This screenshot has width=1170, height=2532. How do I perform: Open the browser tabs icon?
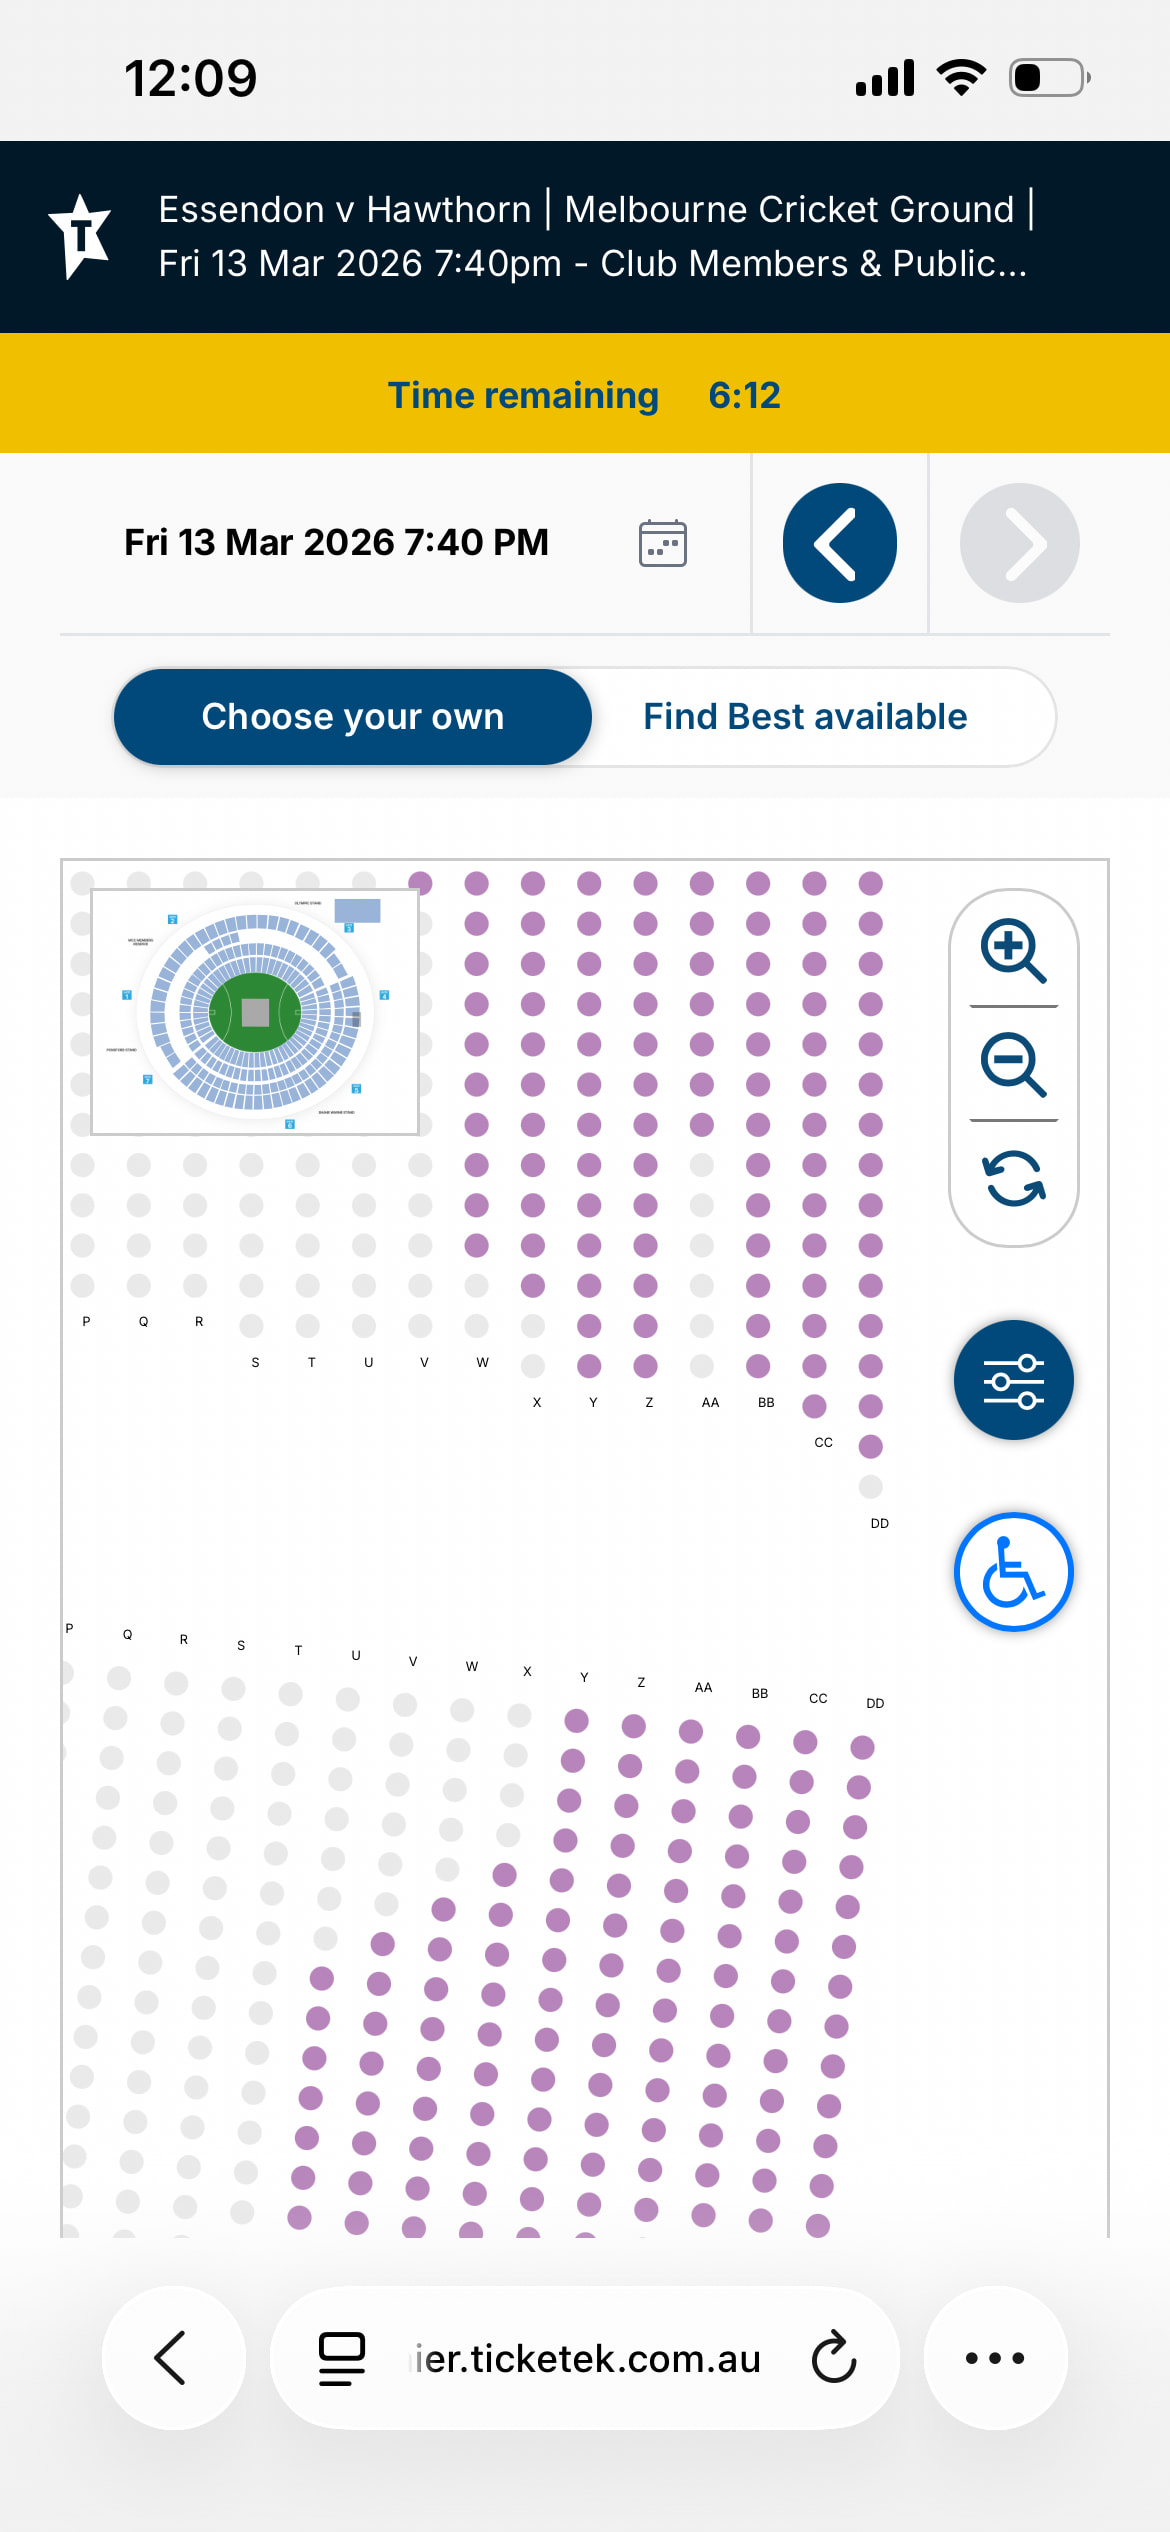click(341, 2358)
